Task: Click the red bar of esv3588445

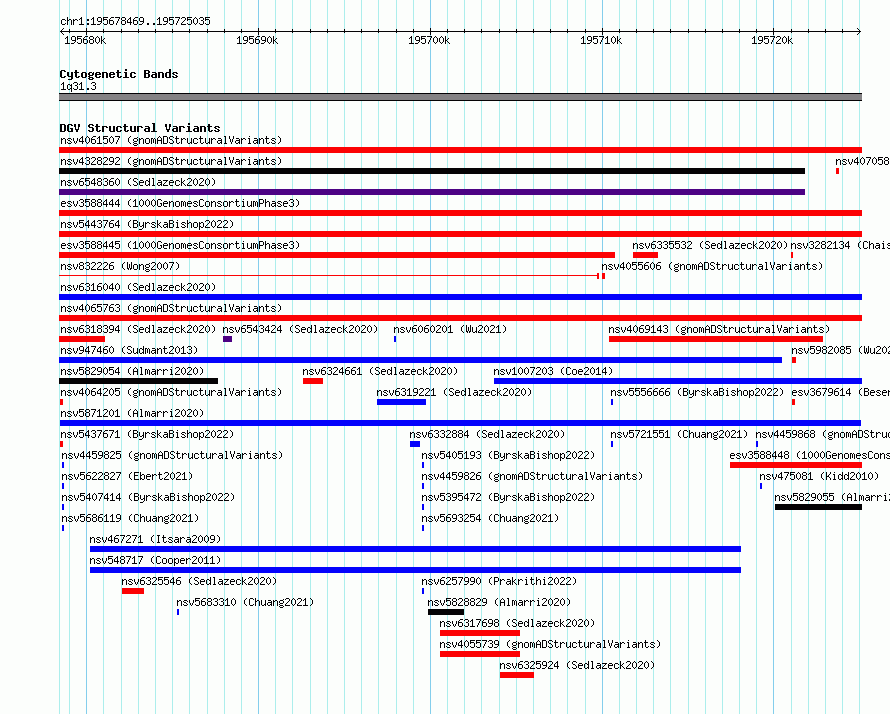Action: pyautogui.click(x=337, y=255)
